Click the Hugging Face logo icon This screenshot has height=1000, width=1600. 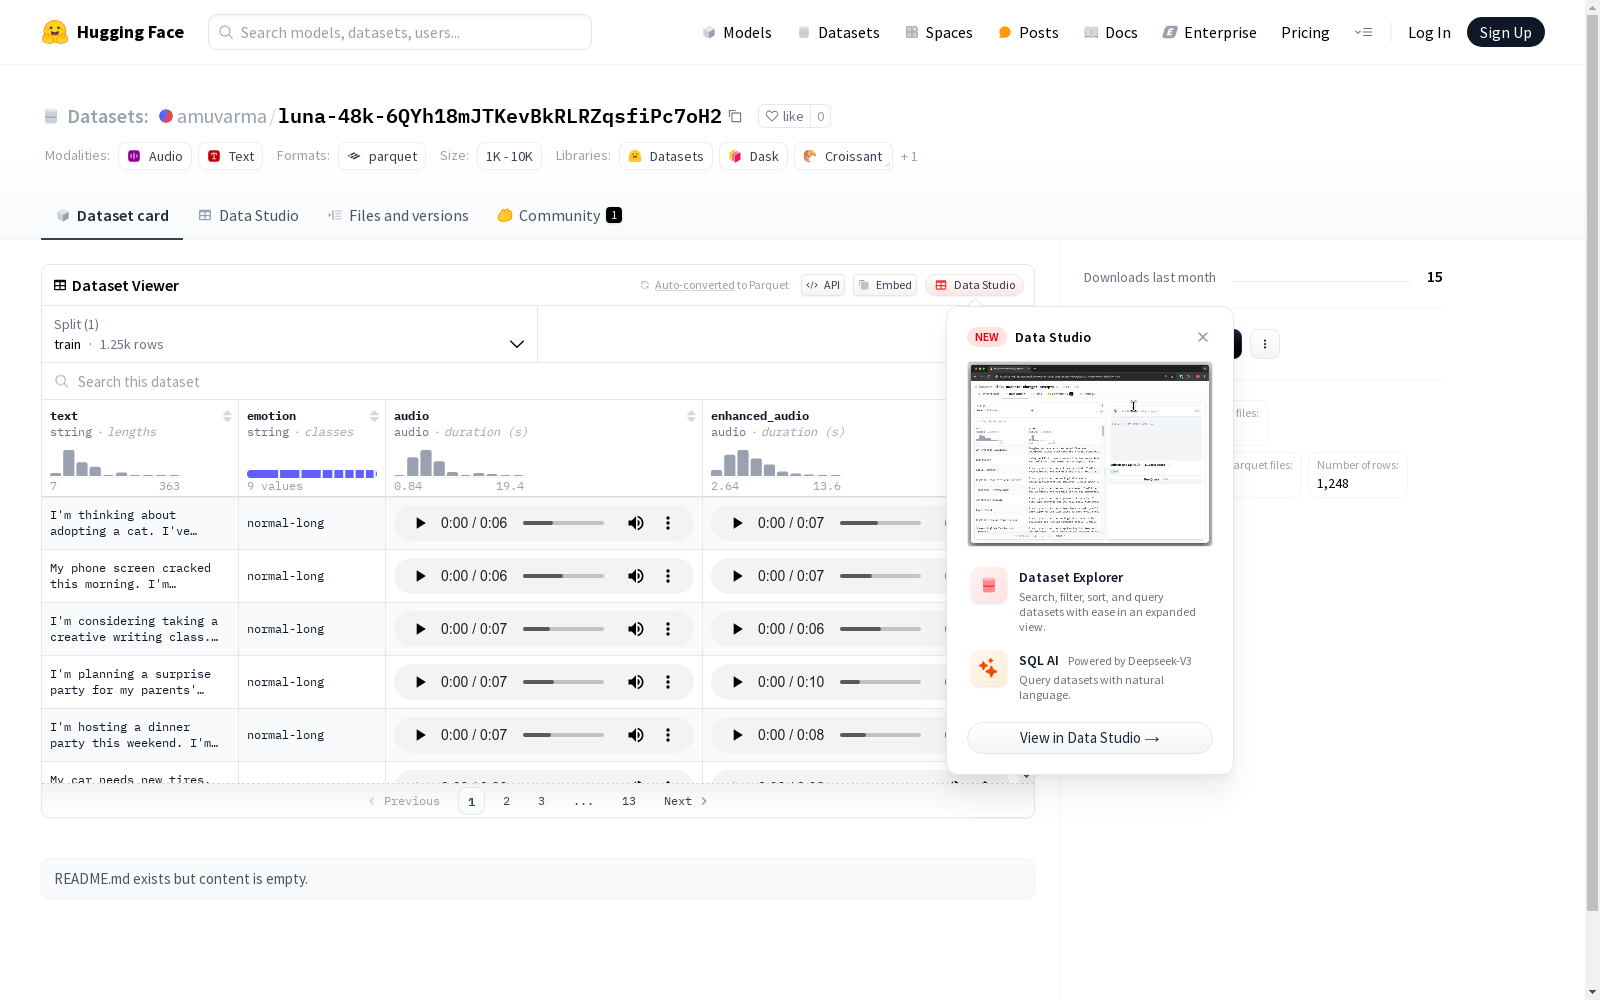click(x=55, y=32)
